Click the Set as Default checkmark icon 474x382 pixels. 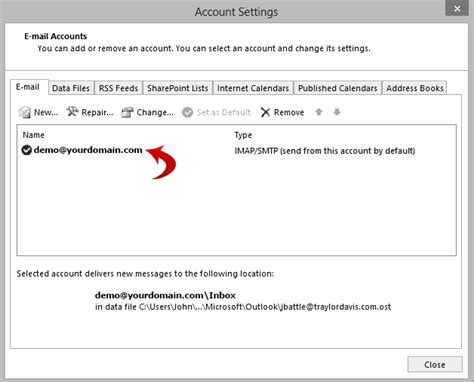tap(187, 112)
